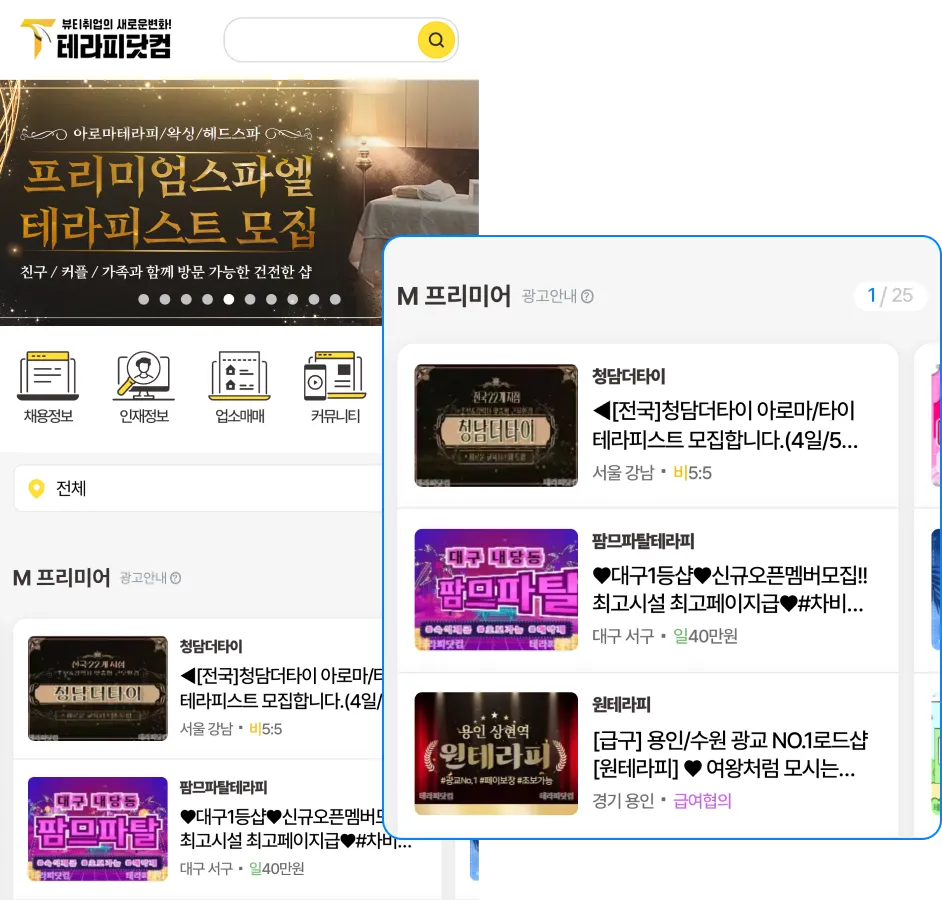The image size is (942, 900).
Task: Click 광고안내 help icon in left panel
Action: tap(175, 578)
